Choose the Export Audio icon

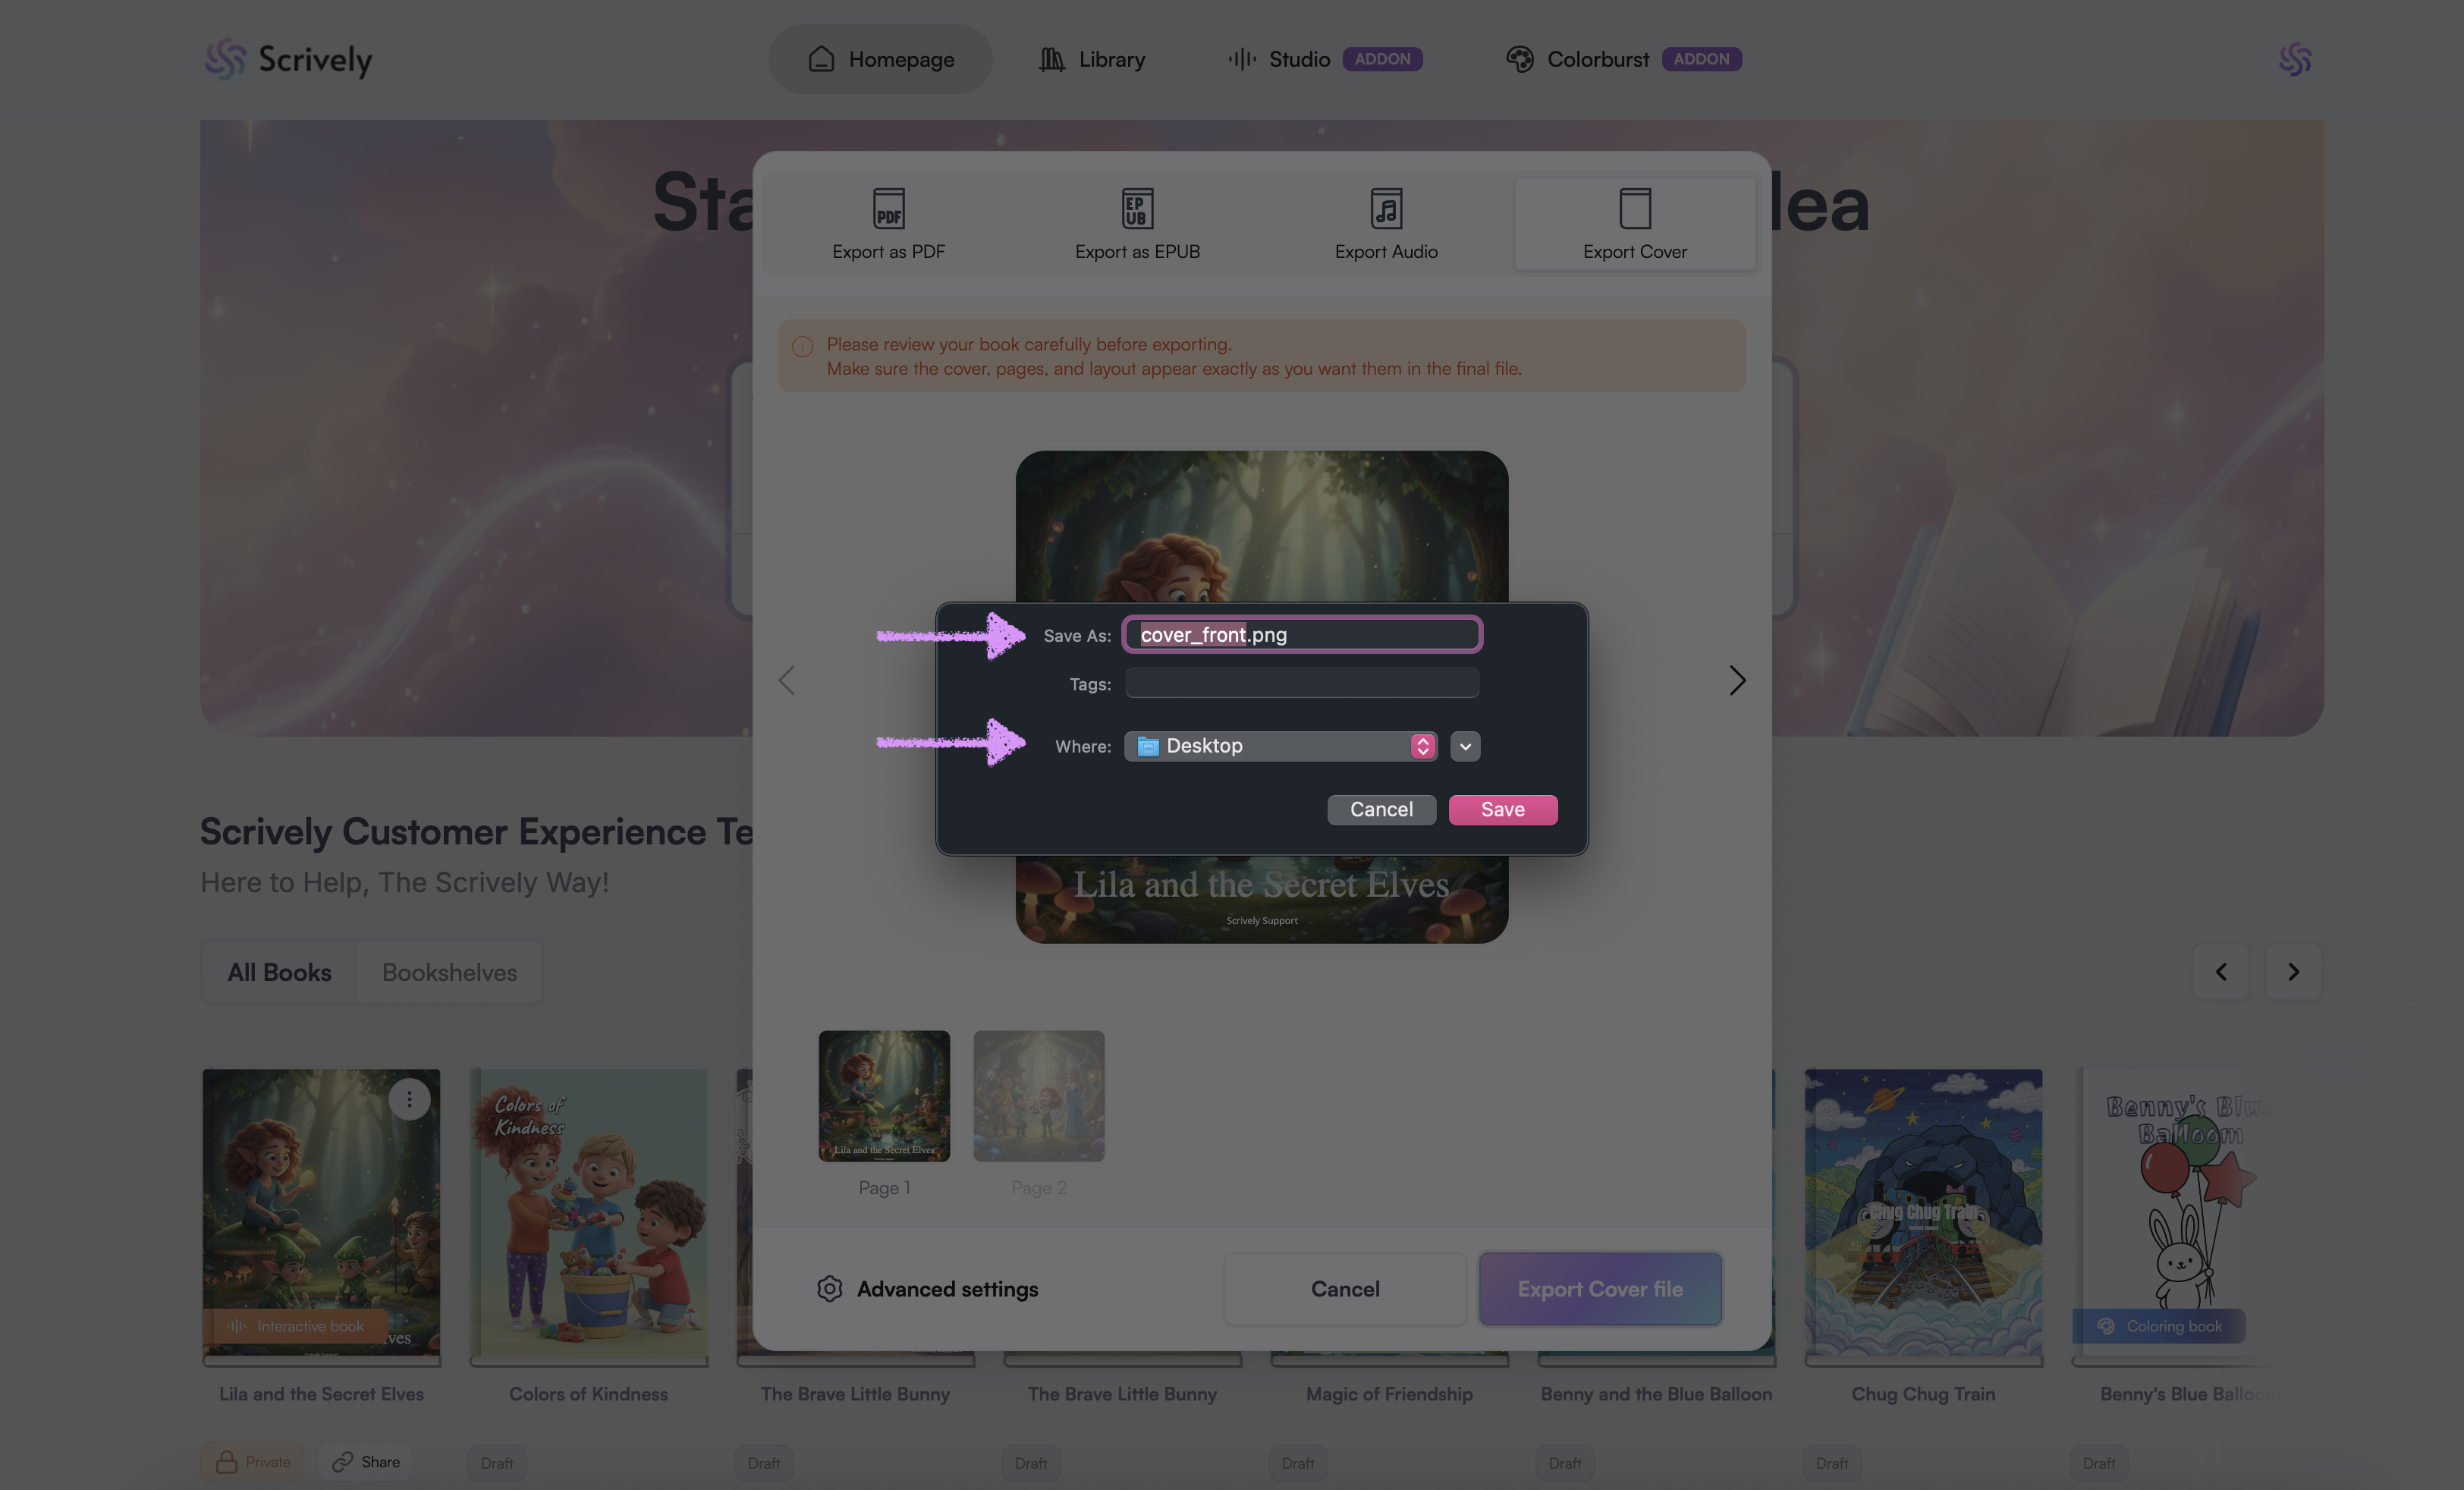(x=1386, y=209)
